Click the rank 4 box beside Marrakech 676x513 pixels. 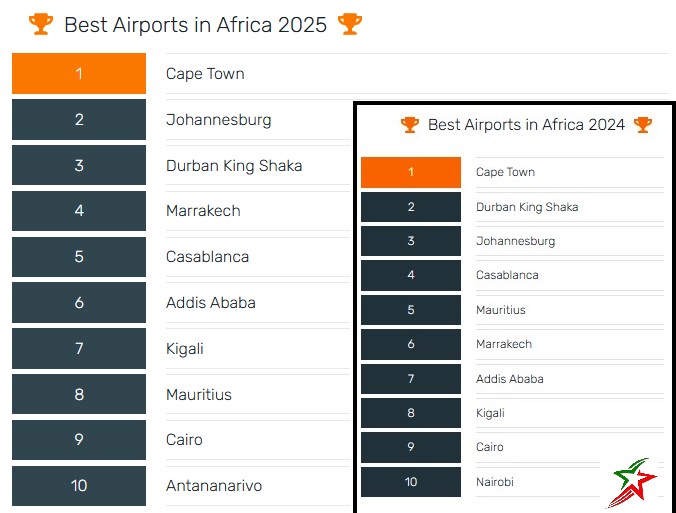79,211
